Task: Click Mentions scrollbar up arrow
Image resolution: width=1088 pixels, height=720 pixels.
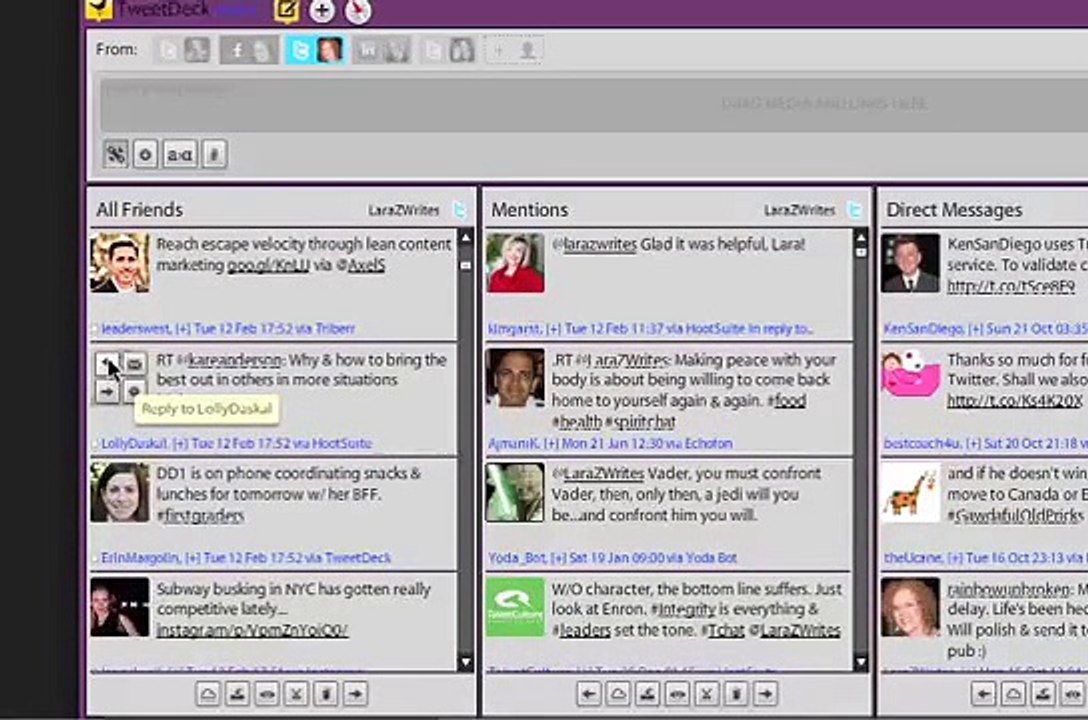Action: (x=861, y=238)
